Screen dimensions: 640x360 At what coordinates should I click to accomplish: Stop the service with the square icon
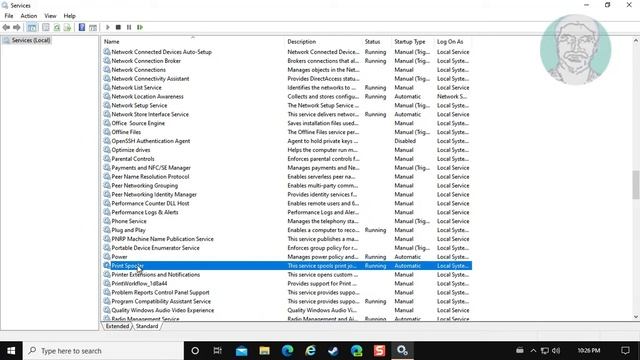[x=118, y=27]
